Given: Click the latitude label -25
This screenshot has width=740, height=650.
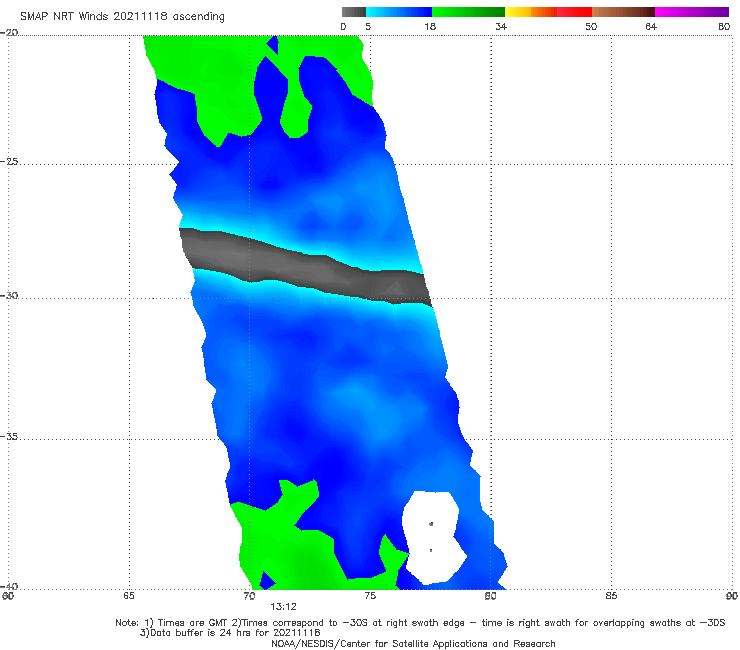Looking at the screenshot, I should click(x=9, y=161).
